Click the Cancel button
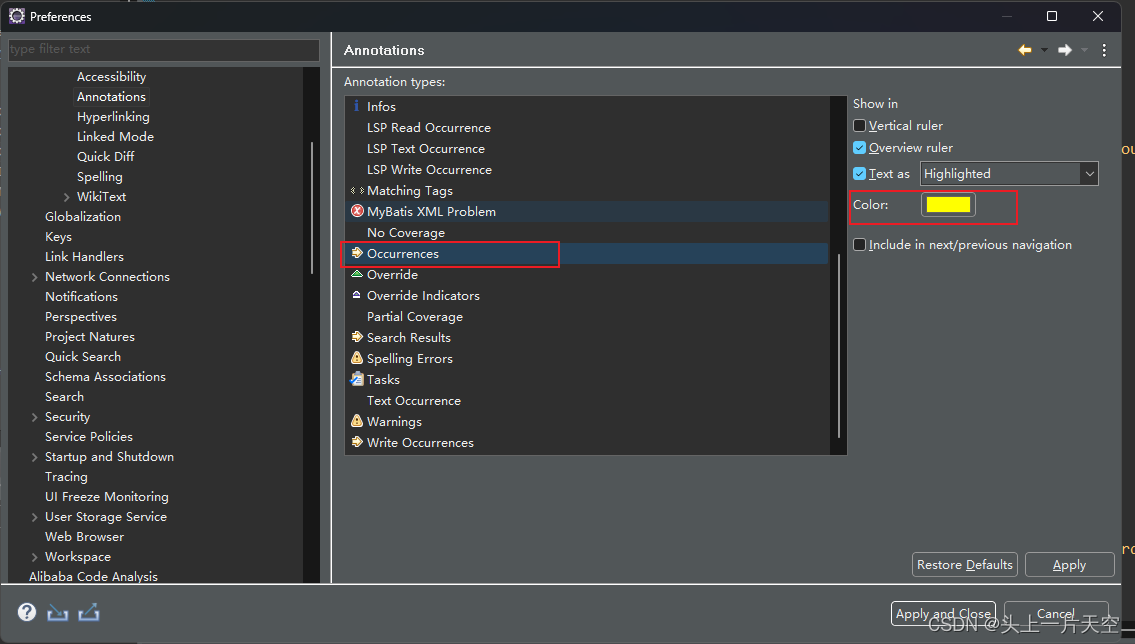 [1056, 614]
